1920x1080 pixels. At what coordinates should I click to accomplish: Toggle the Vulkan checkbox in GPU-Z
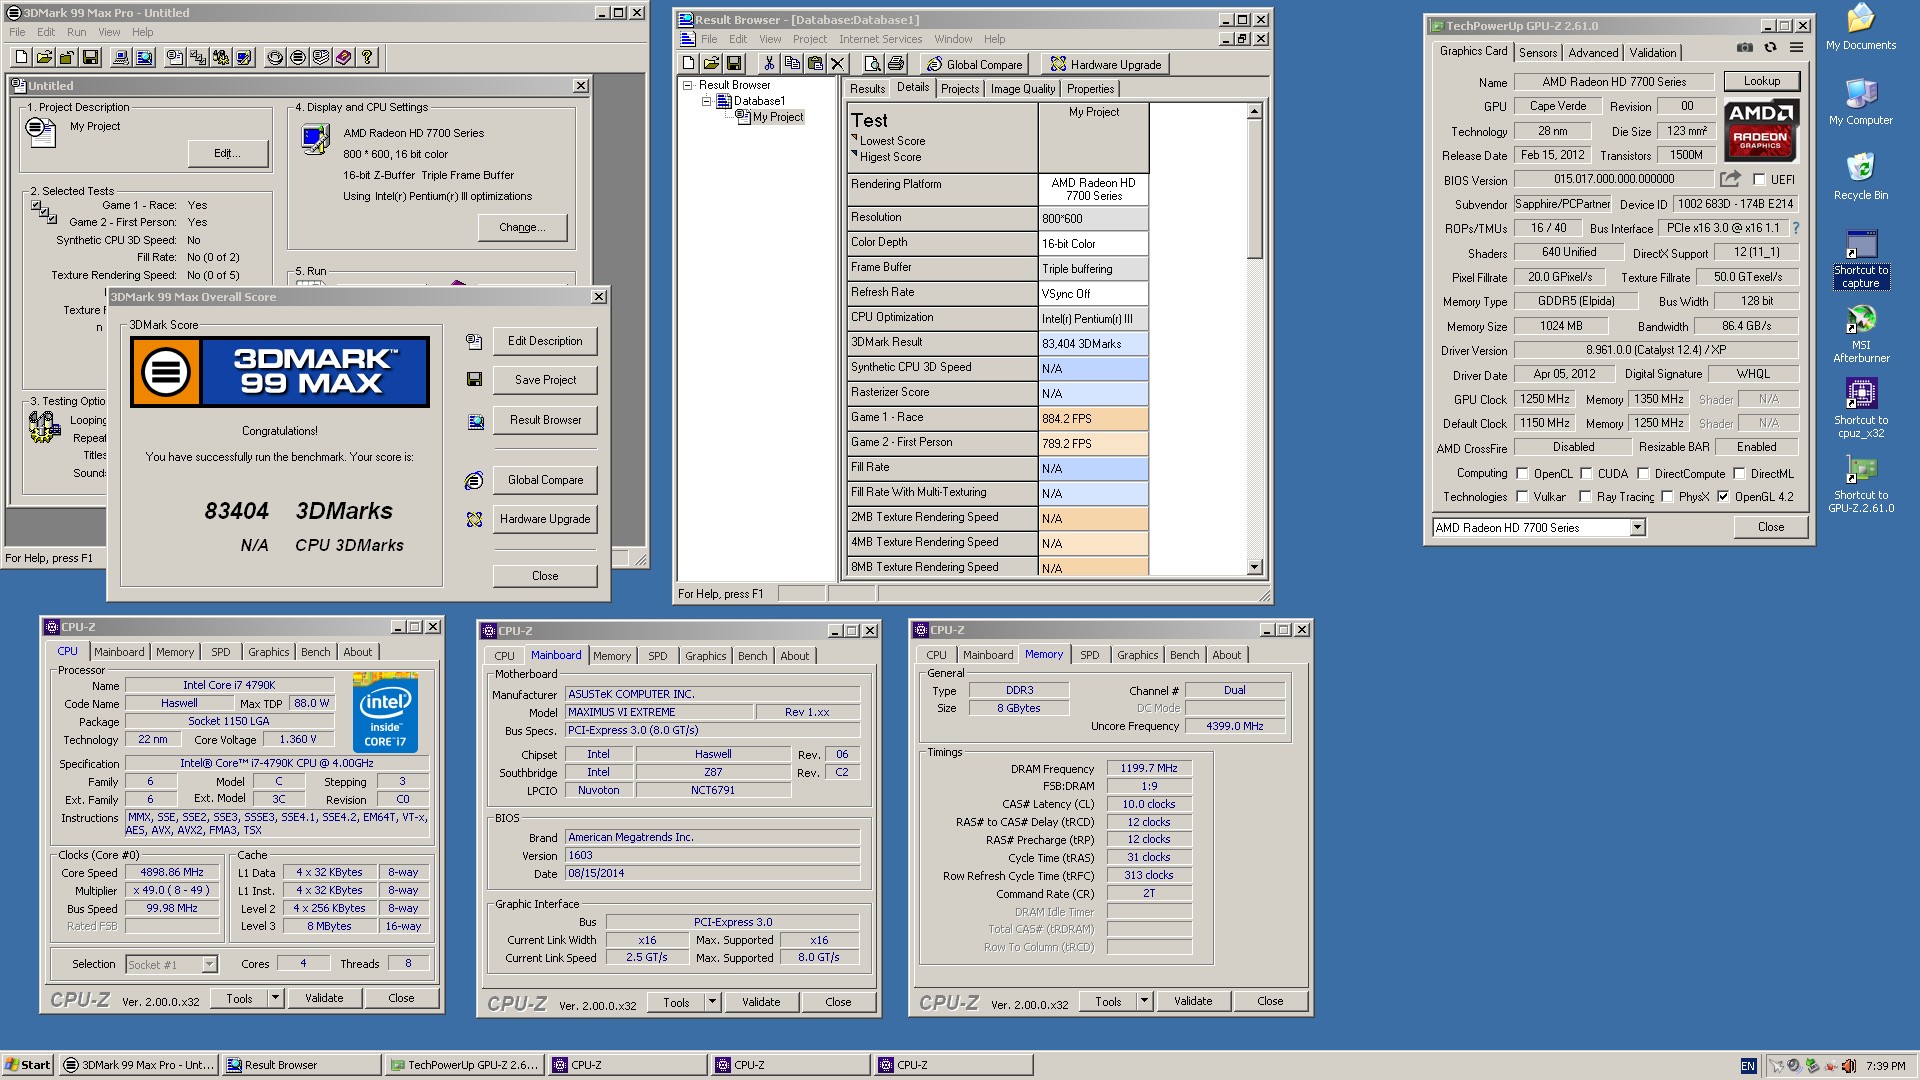1522,497
